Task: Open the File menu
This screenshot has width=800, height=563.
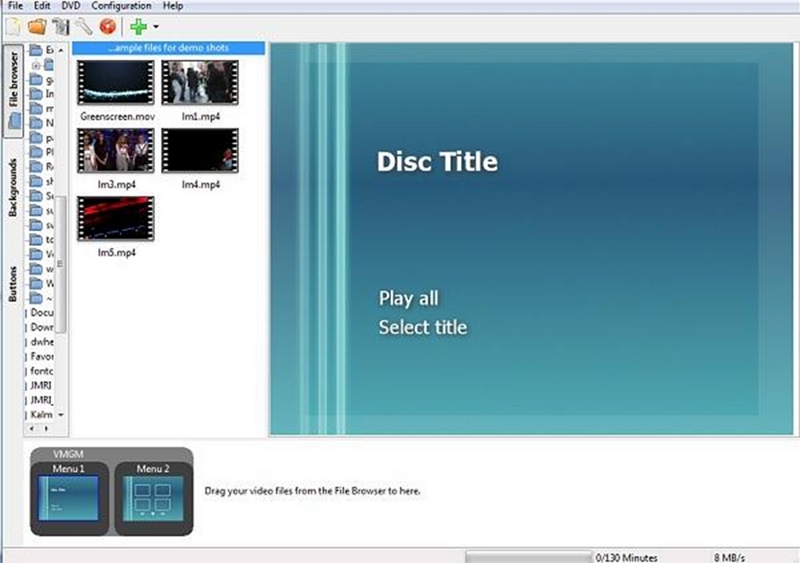Action: pos(15,6)
